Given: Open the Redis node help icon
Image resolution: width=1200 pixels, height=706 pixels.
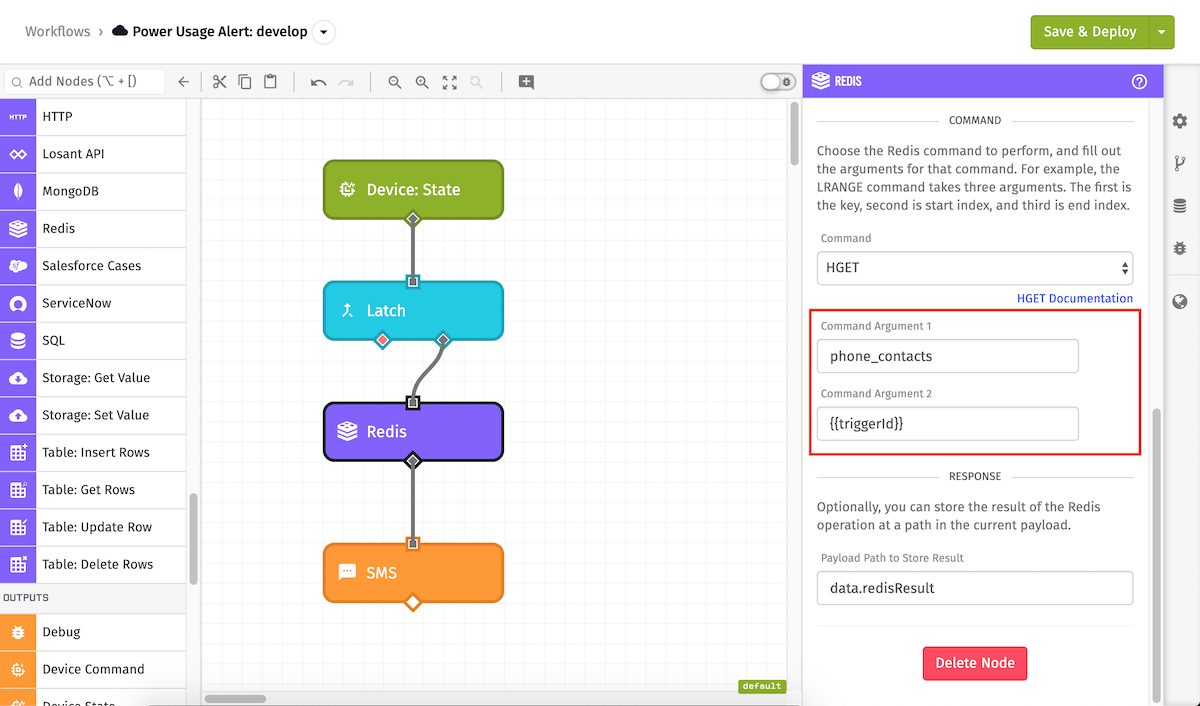Looking at the screenshot, I should tap(1139, 81).
